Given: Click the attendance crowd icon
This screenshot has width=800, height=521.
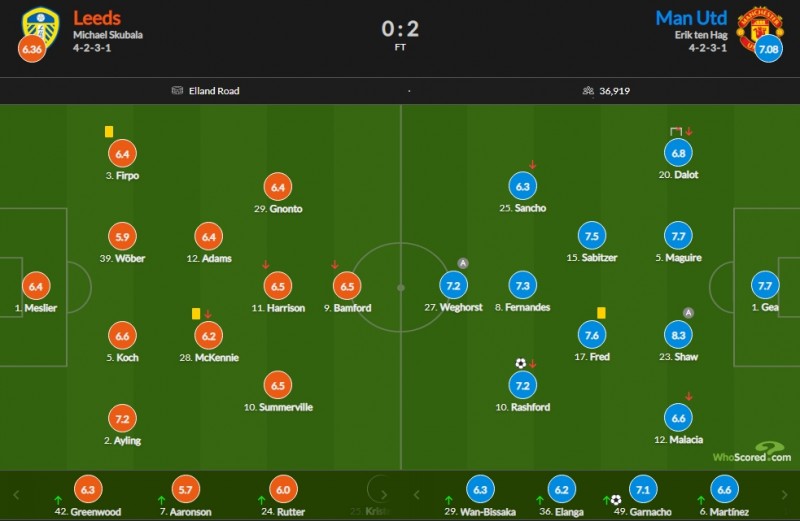Looking at the screenshot, I should coord(588,90).
